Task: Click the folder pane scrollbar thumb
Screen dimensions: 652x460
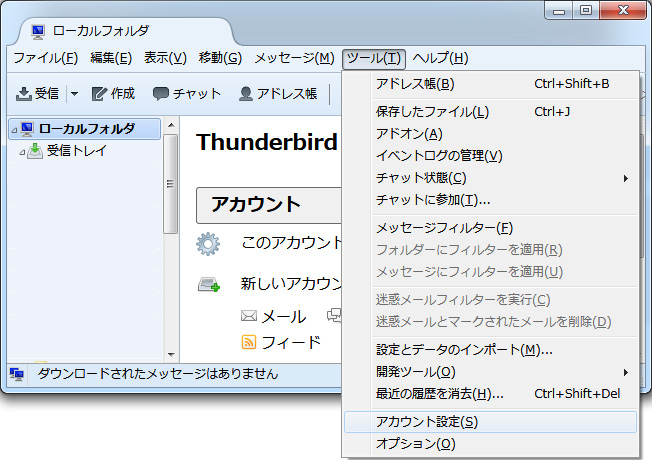Action: point(170,183)
